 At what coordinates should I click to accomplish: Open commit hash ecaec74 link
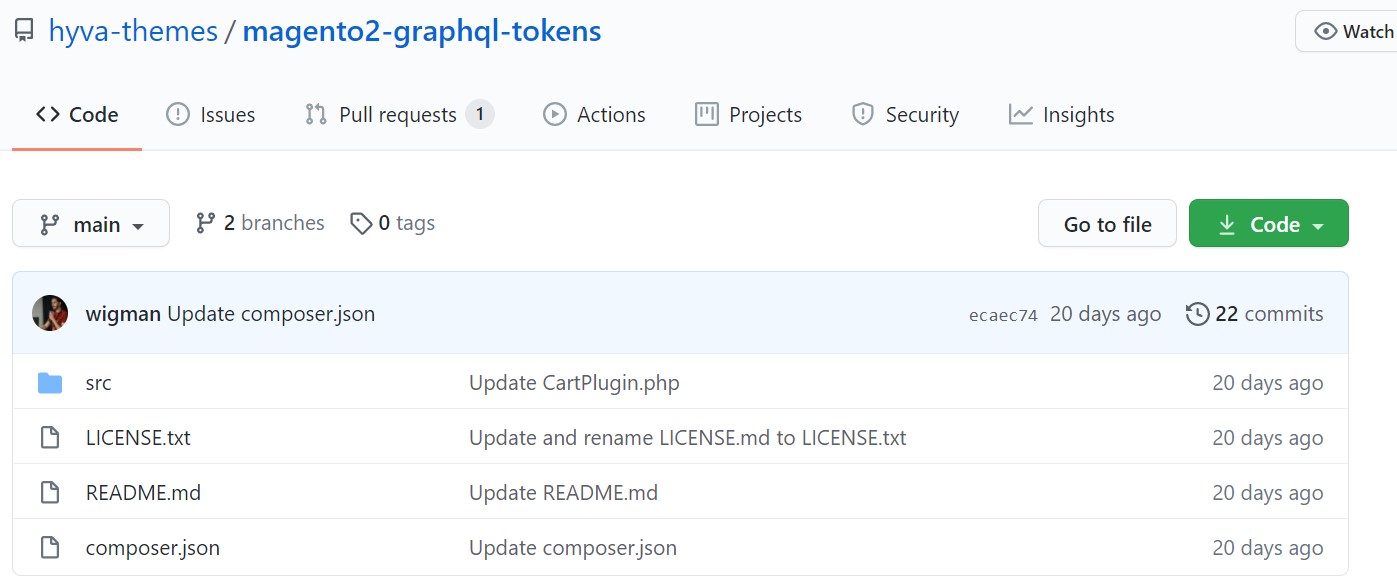[x=1003, y=315]
